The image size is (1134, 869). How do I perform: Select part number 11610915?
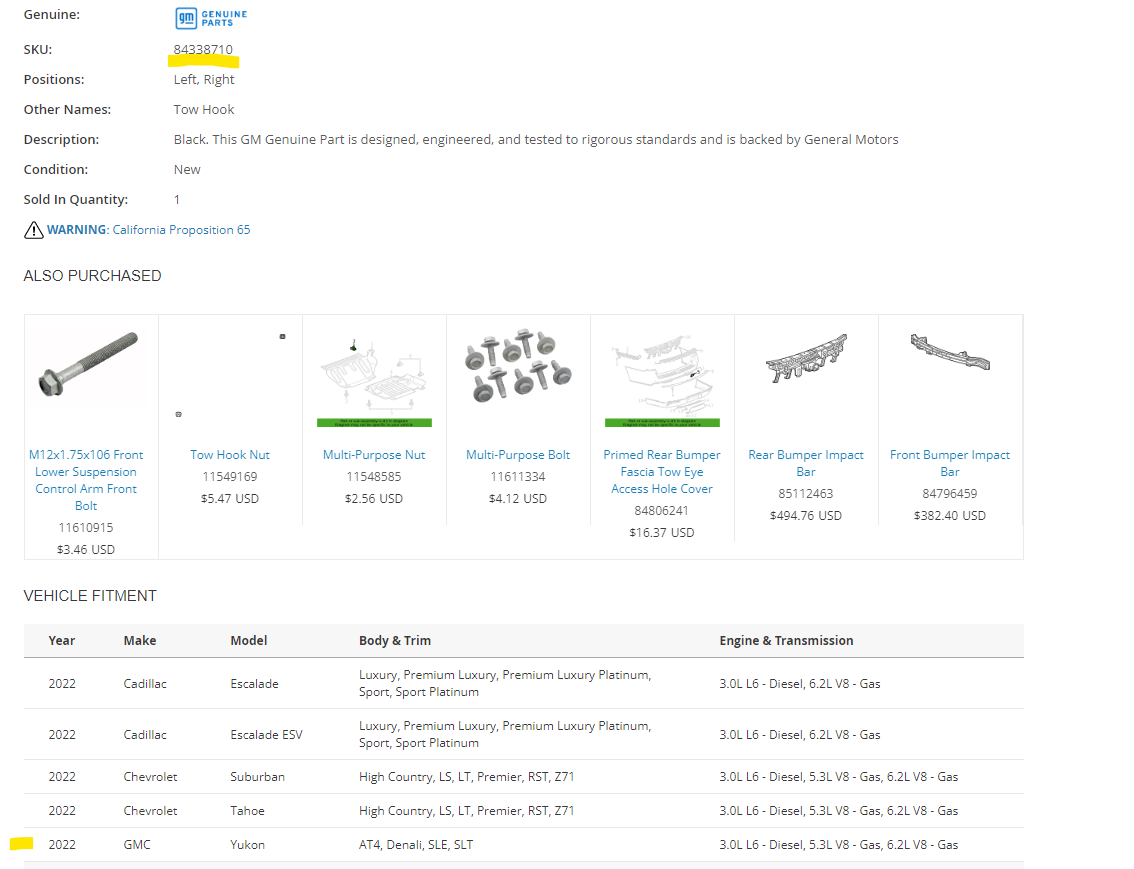tap(86, 528)
